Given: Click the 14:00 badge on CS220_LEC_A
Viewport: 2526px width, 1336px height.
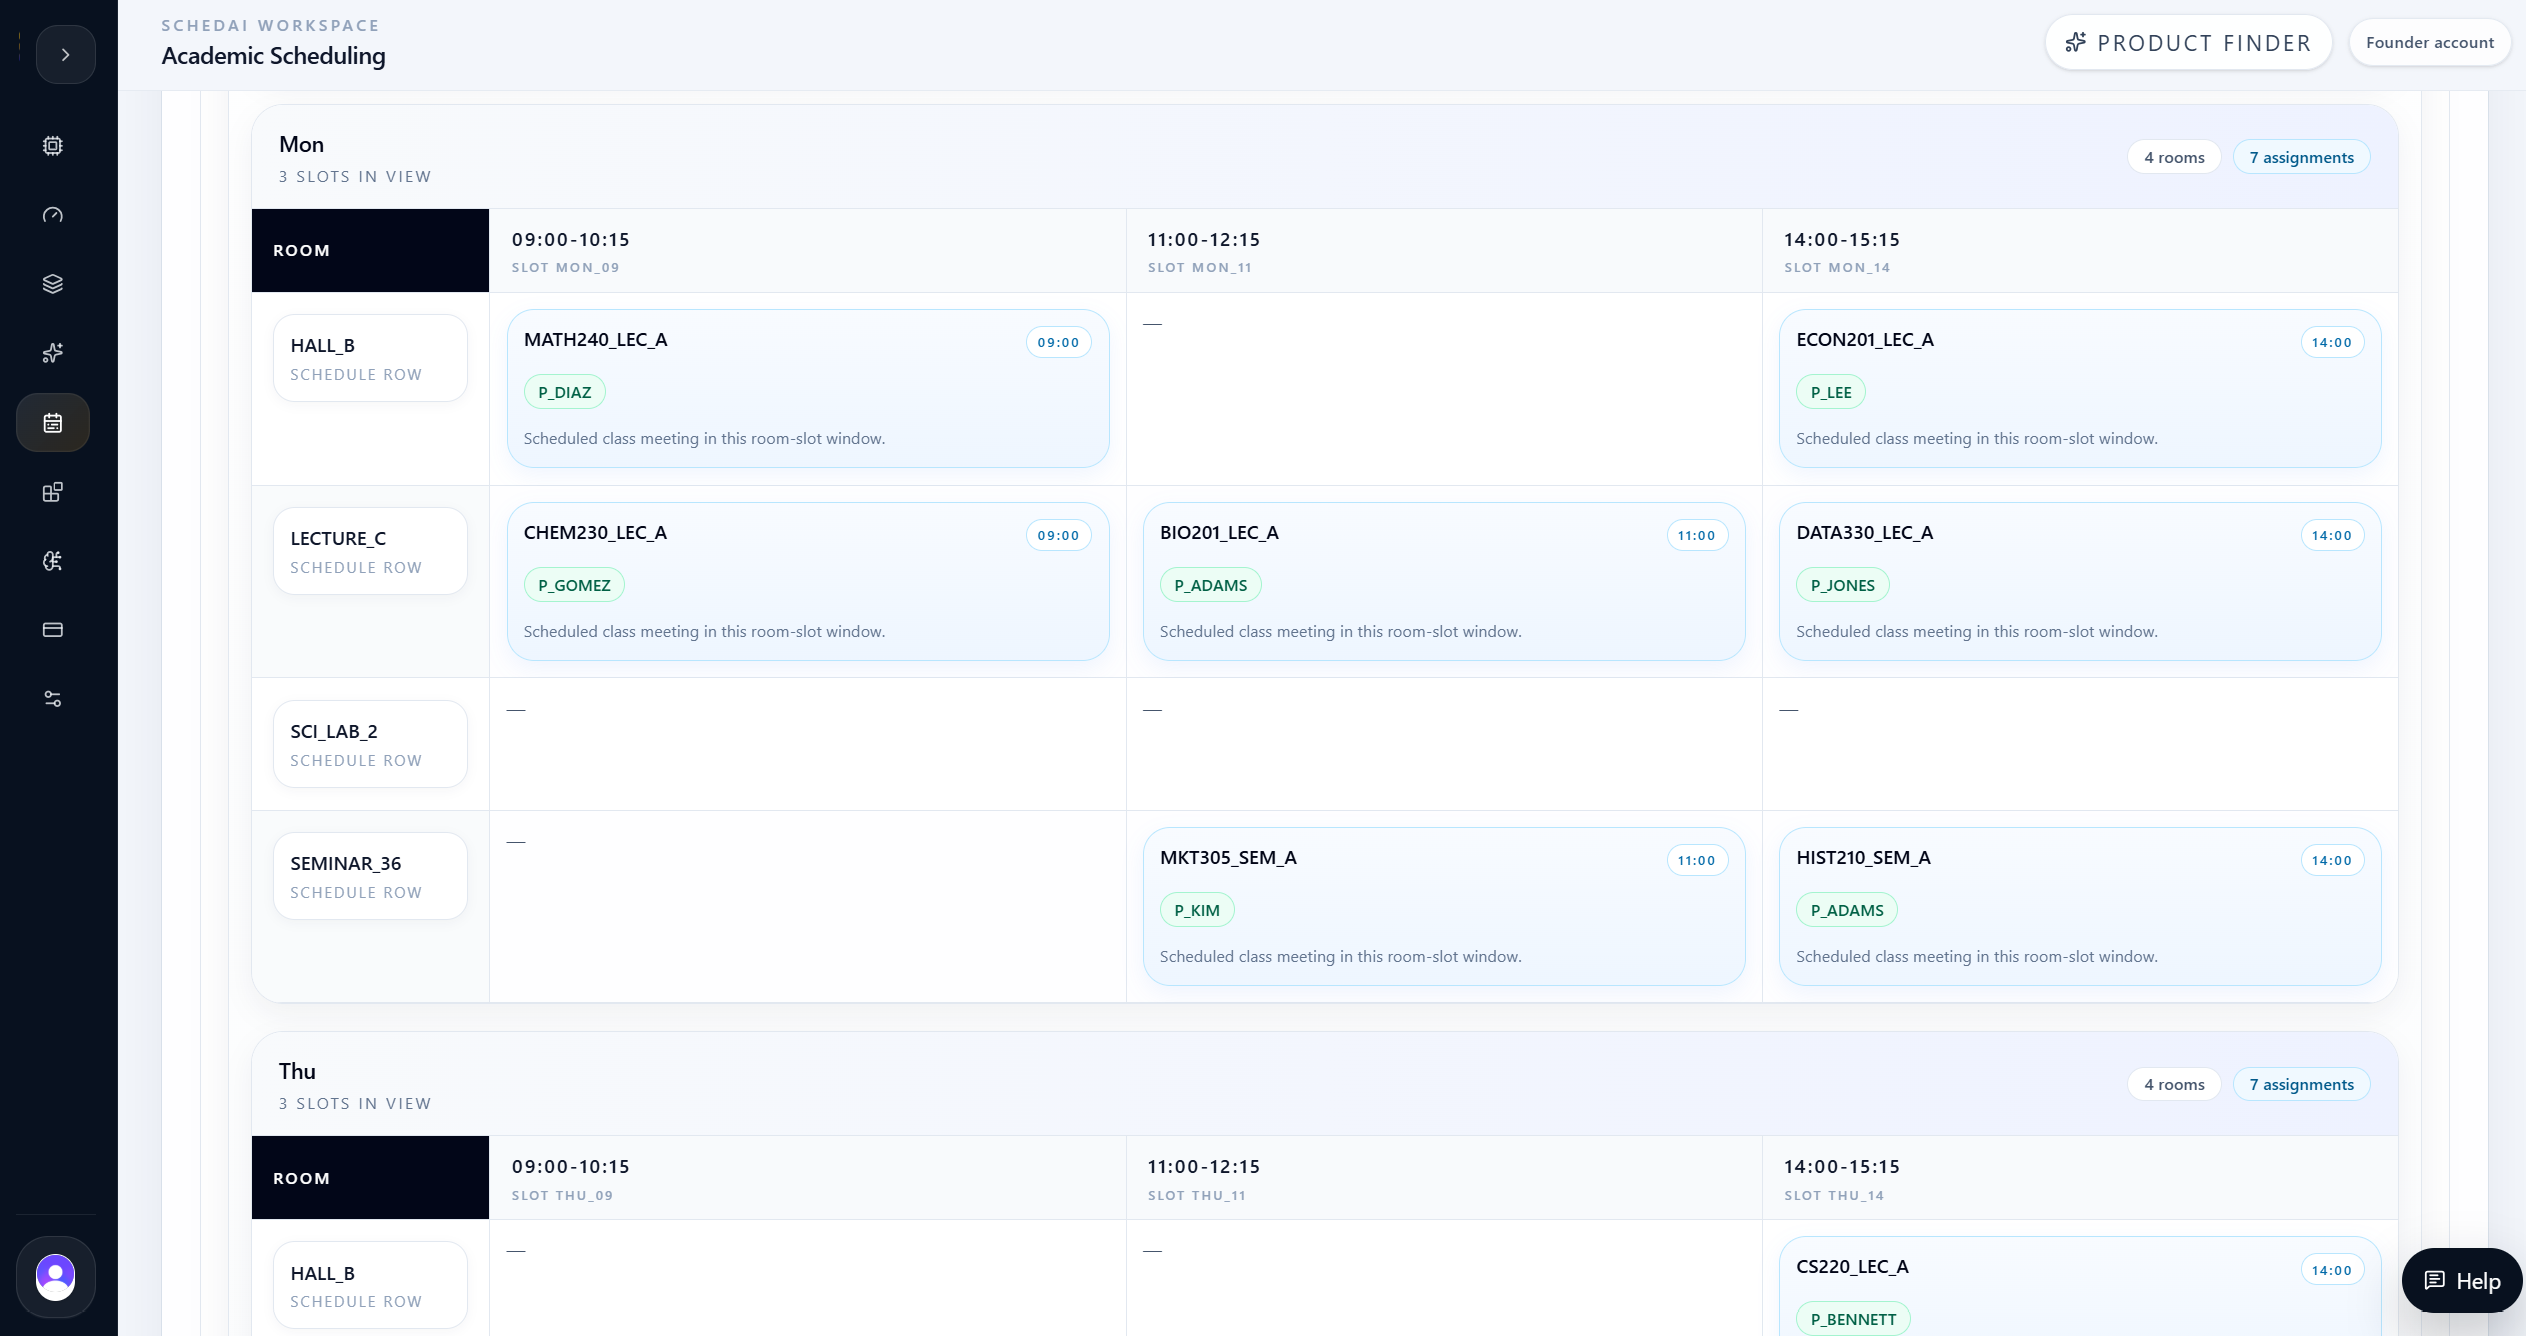Looking at the screenshot, I should click(2332, 1270).
